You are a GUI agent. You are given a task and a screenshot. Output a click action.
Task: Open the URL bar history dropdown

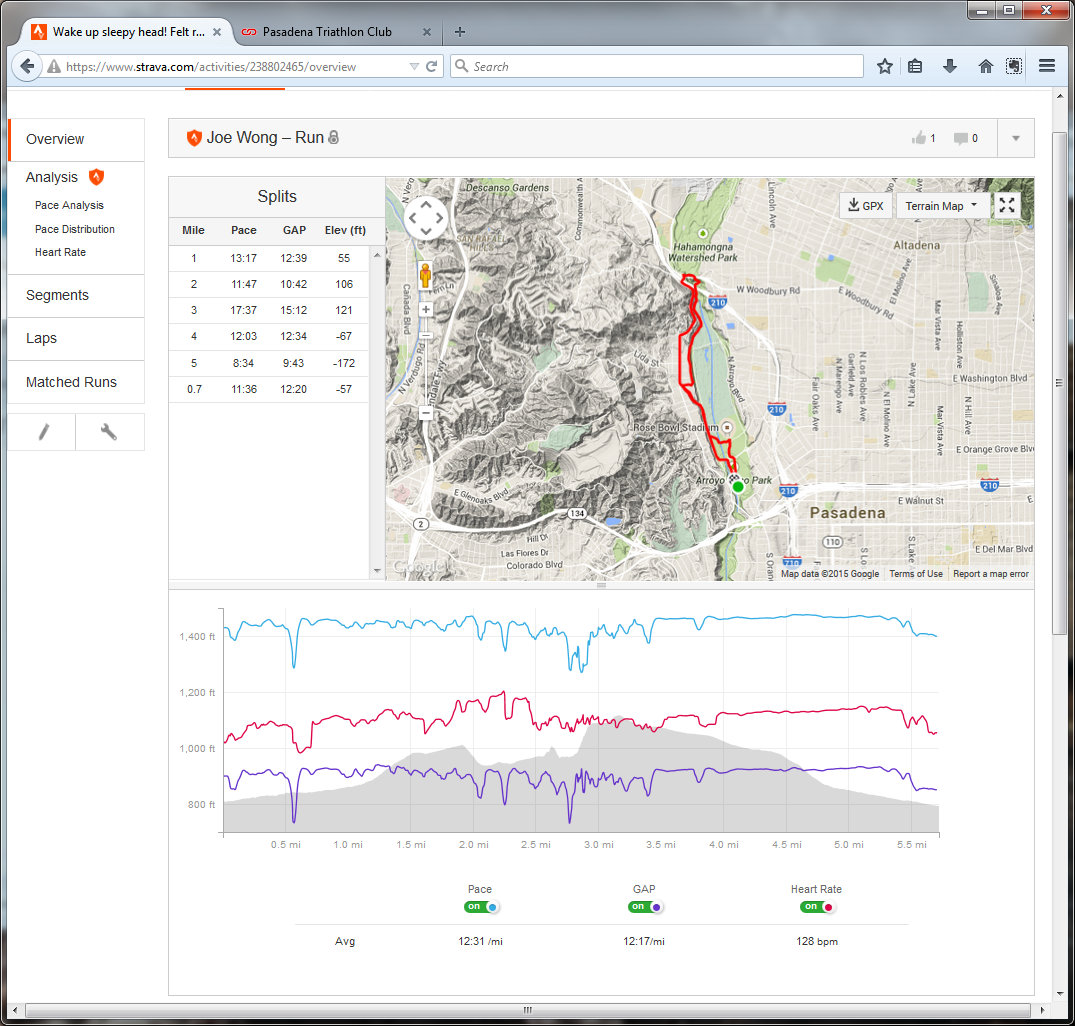tap(414, 66)
